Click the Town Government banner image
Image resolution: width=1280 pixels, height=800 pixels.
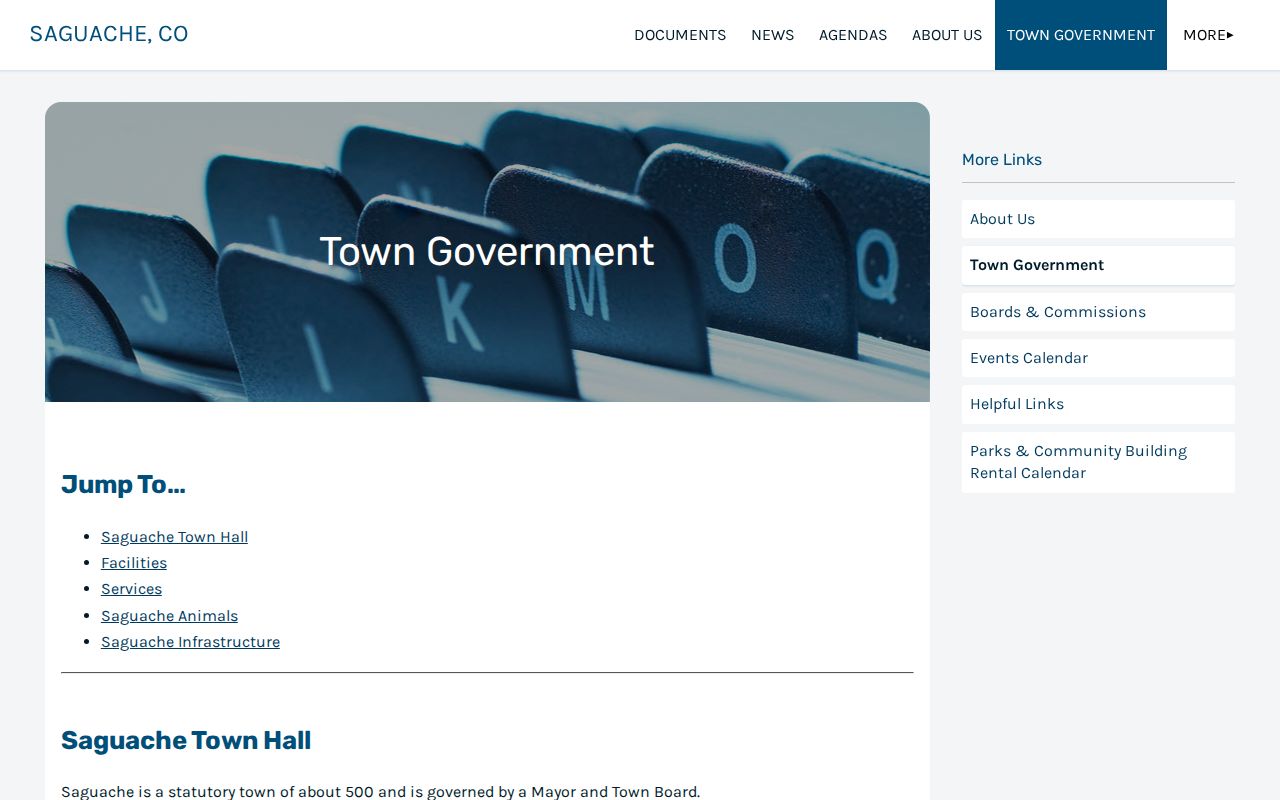(x=487, y=252)
